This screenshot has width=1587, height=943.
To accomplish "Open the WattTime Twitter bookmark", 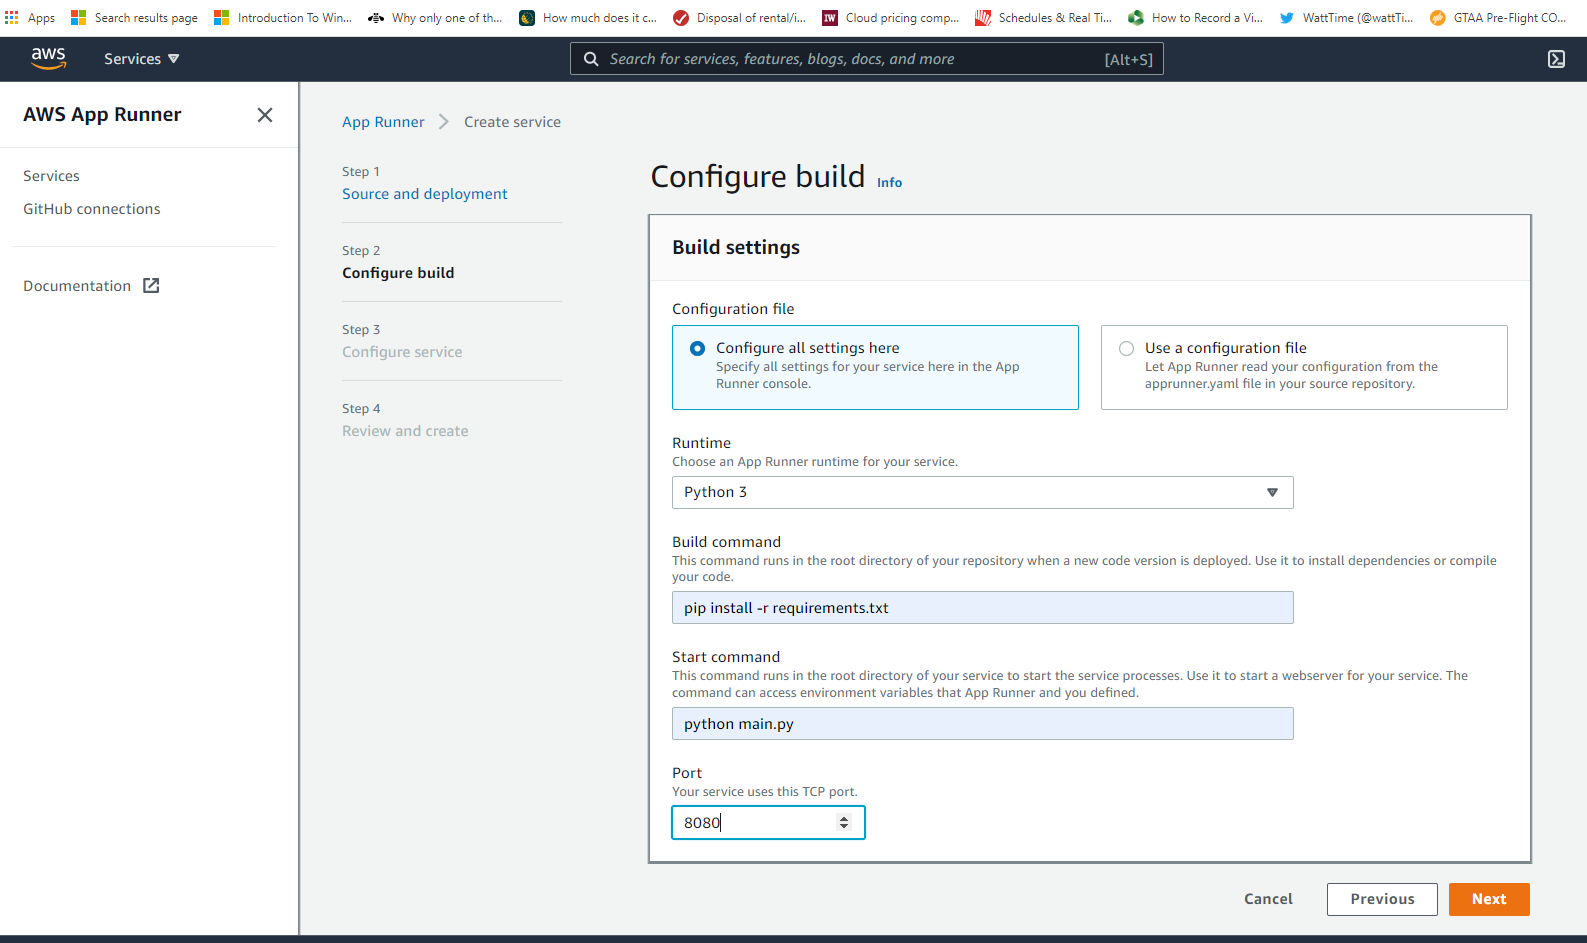I will coord(1346,17).
